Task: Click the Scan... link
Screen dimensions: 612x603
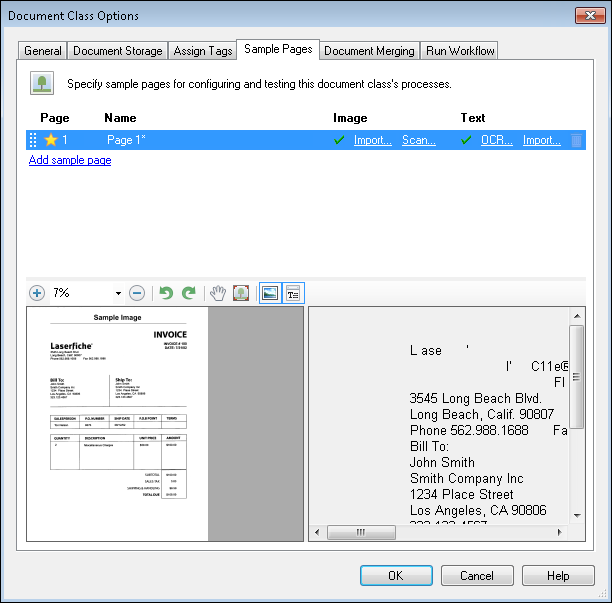Action: tap(419, 140)
